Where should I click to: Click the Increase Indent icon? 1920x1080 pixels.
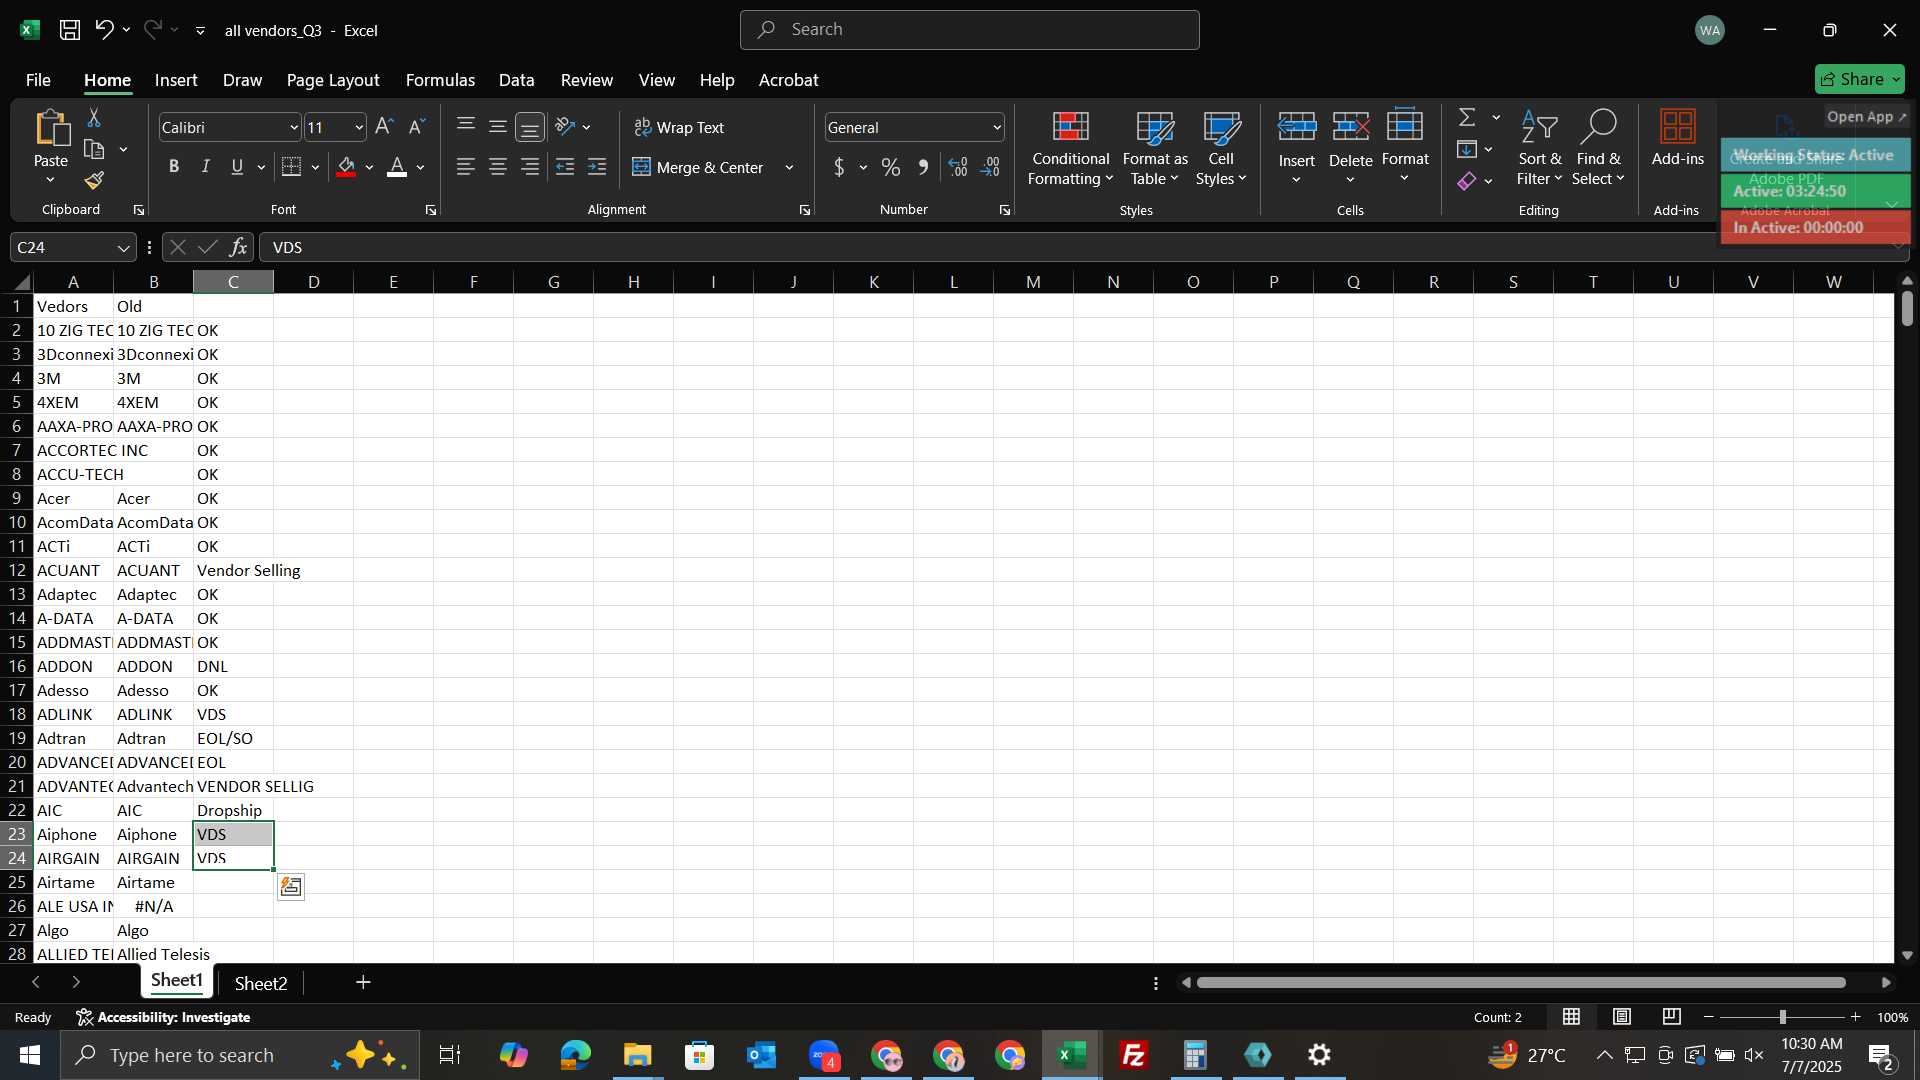click(x=597, y=167)
